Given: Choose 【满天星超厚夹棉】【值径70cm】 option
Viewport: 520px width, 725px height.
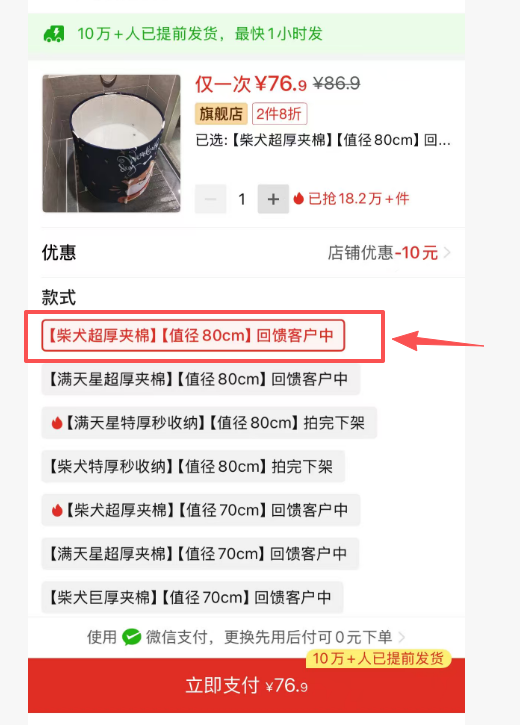Looking at the screenshot, I should click(x=200, y=553).
